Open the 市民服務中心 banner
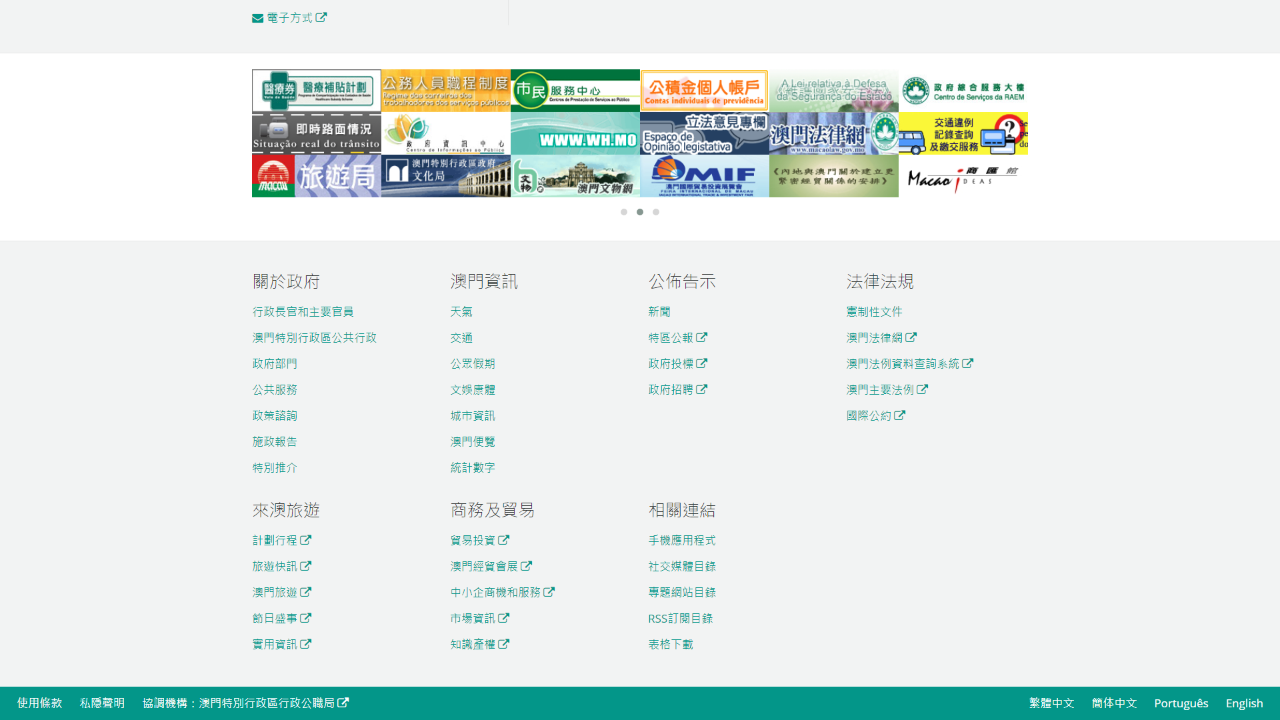Image resolution: width=1280 pixels, height=720 pixels. pyautogui.click(x=575, y=90)
